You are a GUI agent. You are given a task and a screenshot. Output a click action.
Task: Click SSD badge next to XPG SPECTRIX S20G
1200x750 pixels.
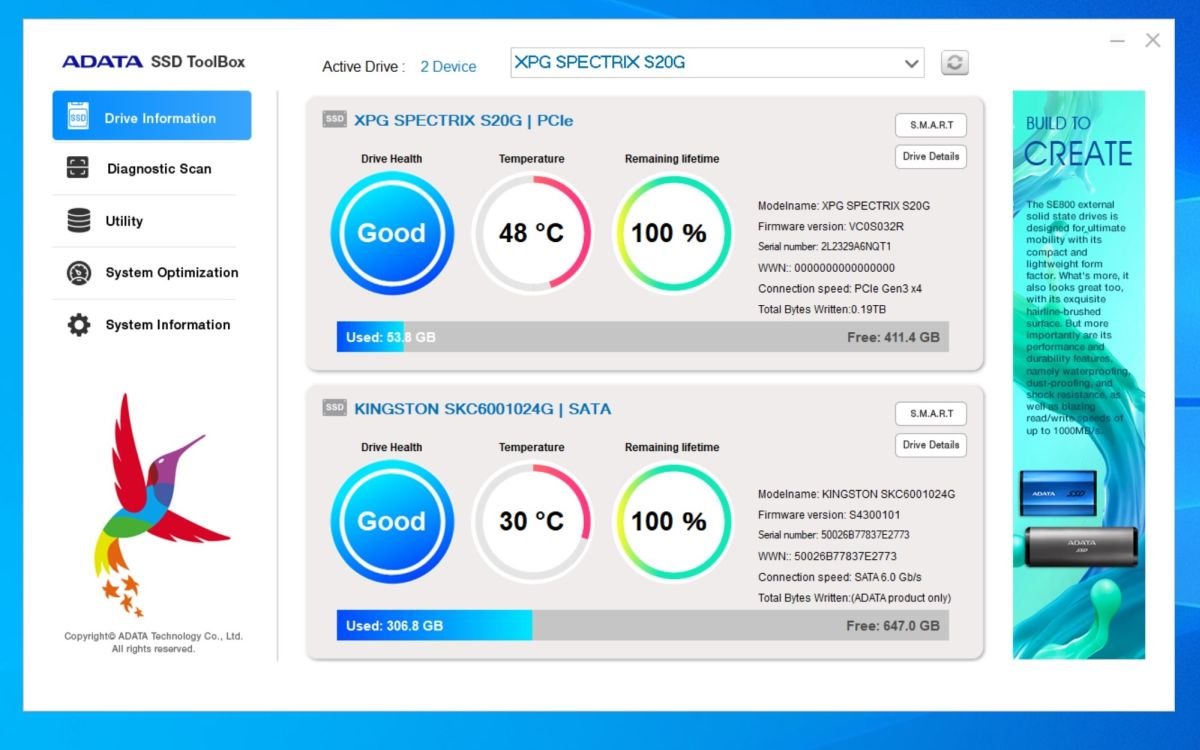(334, 120)
